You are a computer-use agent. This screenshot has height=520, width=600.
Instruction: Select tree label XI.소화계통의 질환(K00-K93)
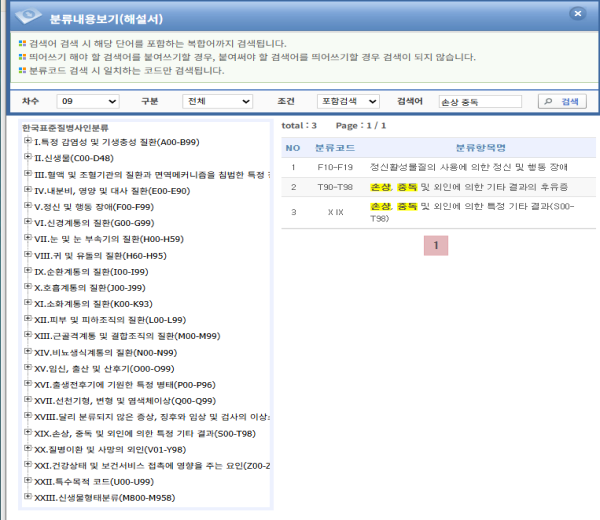coord(93,304)
